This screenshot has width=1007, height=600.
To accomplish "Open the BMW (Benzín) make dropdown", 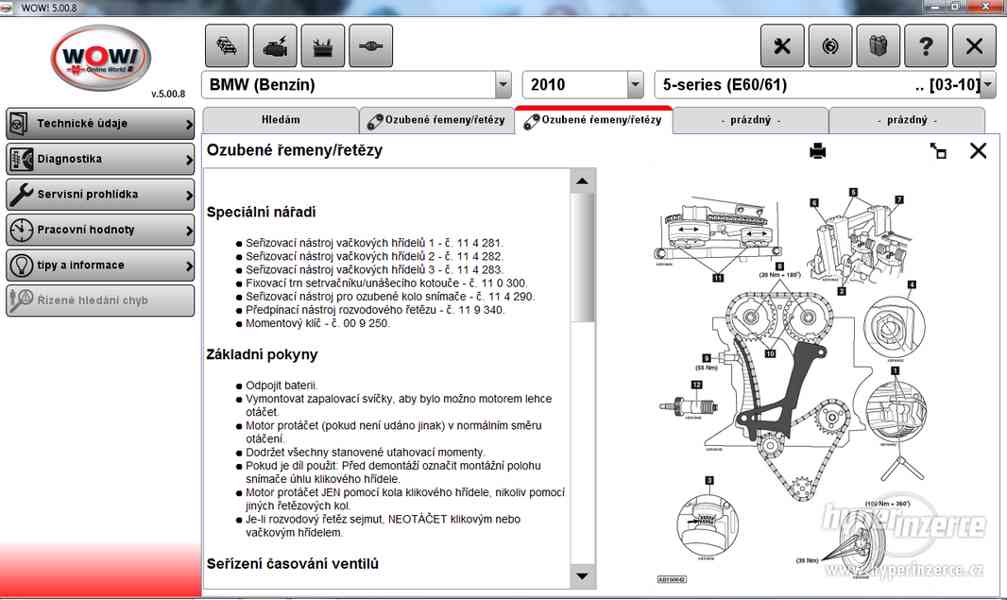I will (503, 84).
